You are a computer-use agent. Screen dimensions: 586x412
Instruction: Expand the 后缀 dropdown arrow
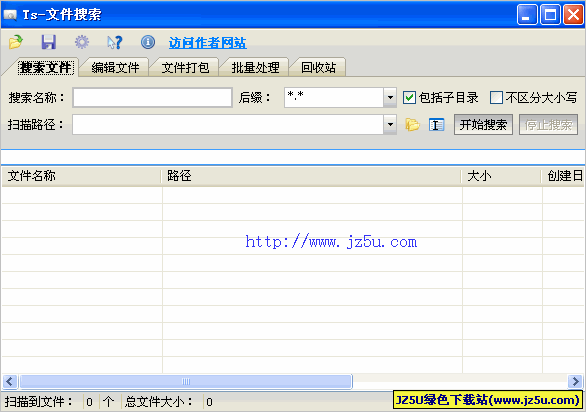click(x=390, y=98)
